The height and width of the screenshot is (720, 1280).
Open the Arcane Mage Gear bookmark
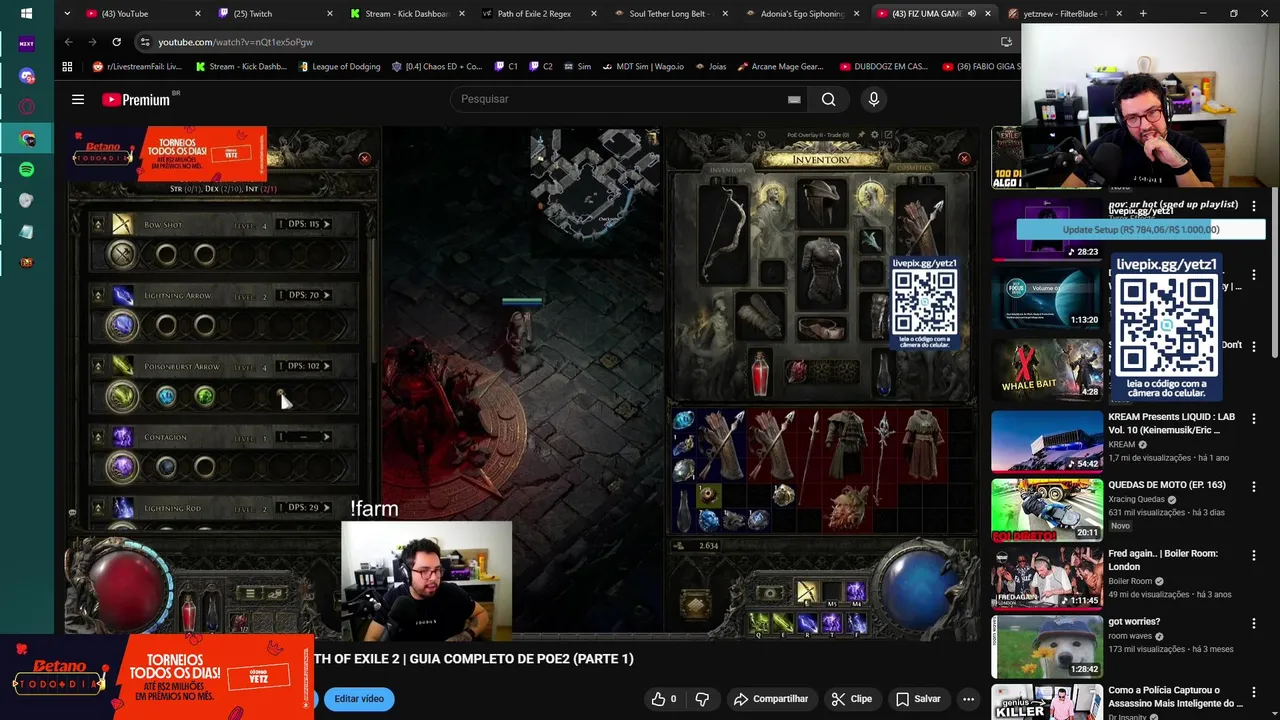coord(779,66)
